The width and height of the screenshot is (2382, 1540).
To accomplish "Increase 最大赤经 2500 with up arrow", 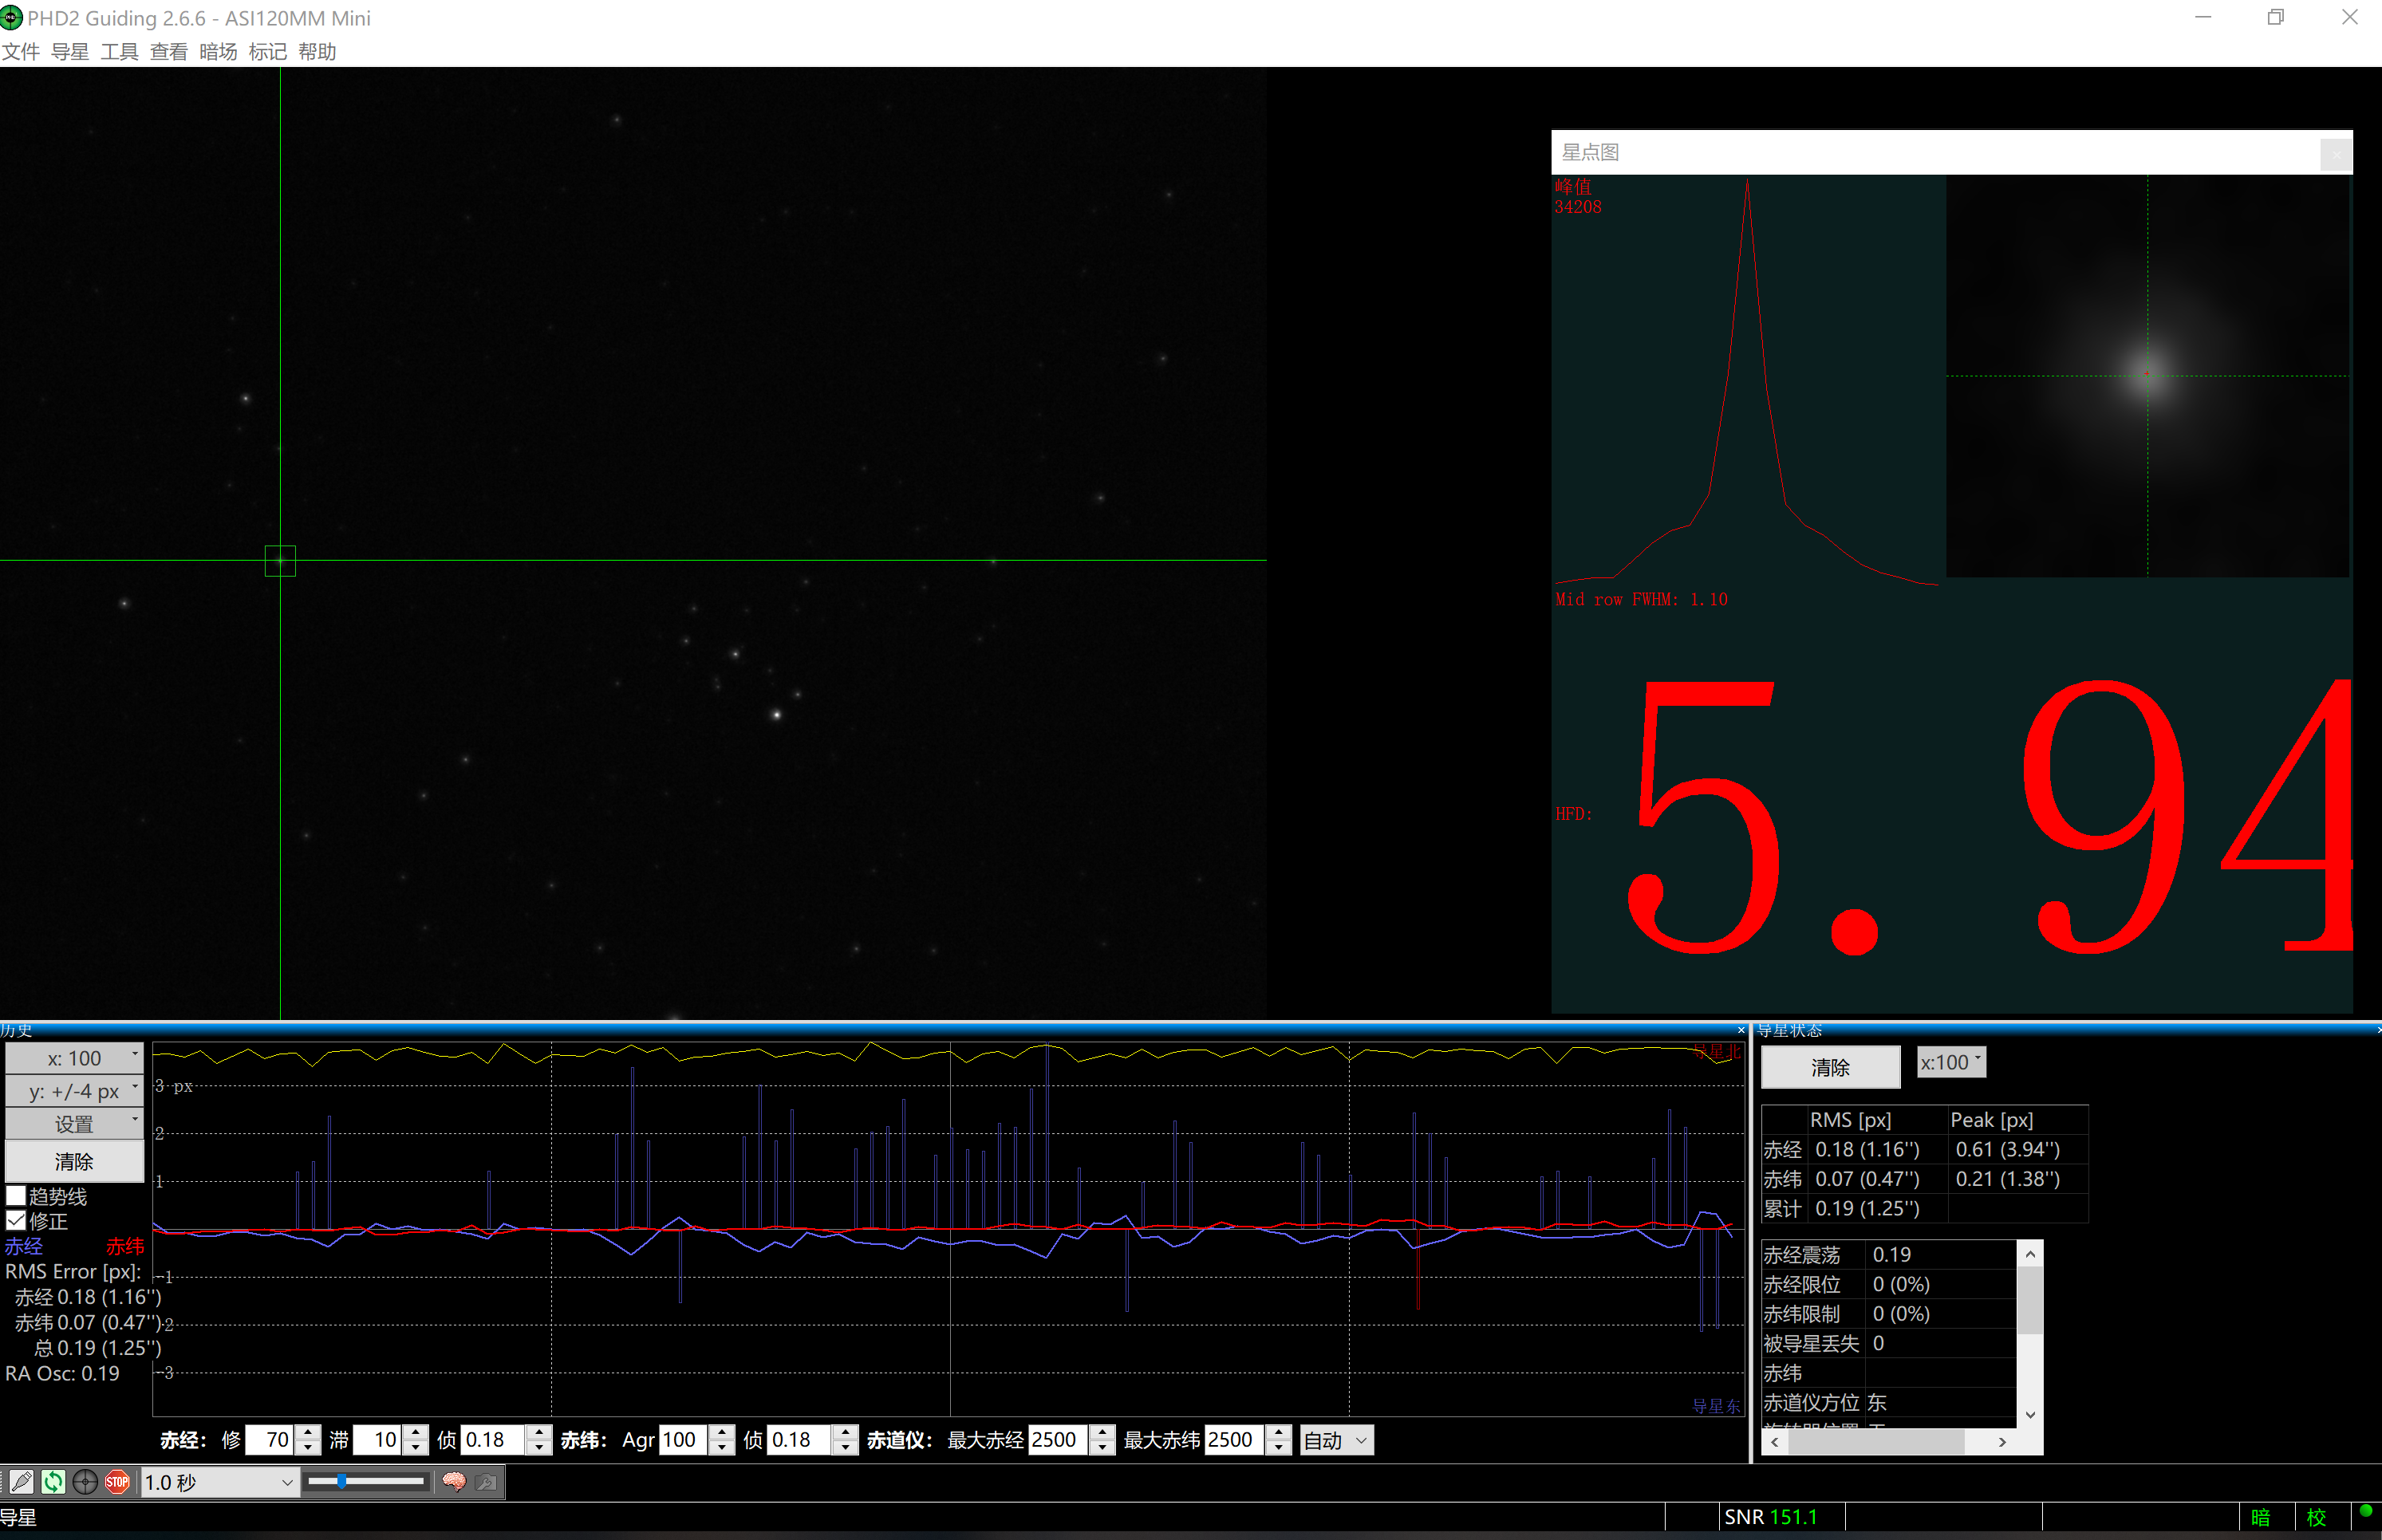I will click(1102, 1433).
